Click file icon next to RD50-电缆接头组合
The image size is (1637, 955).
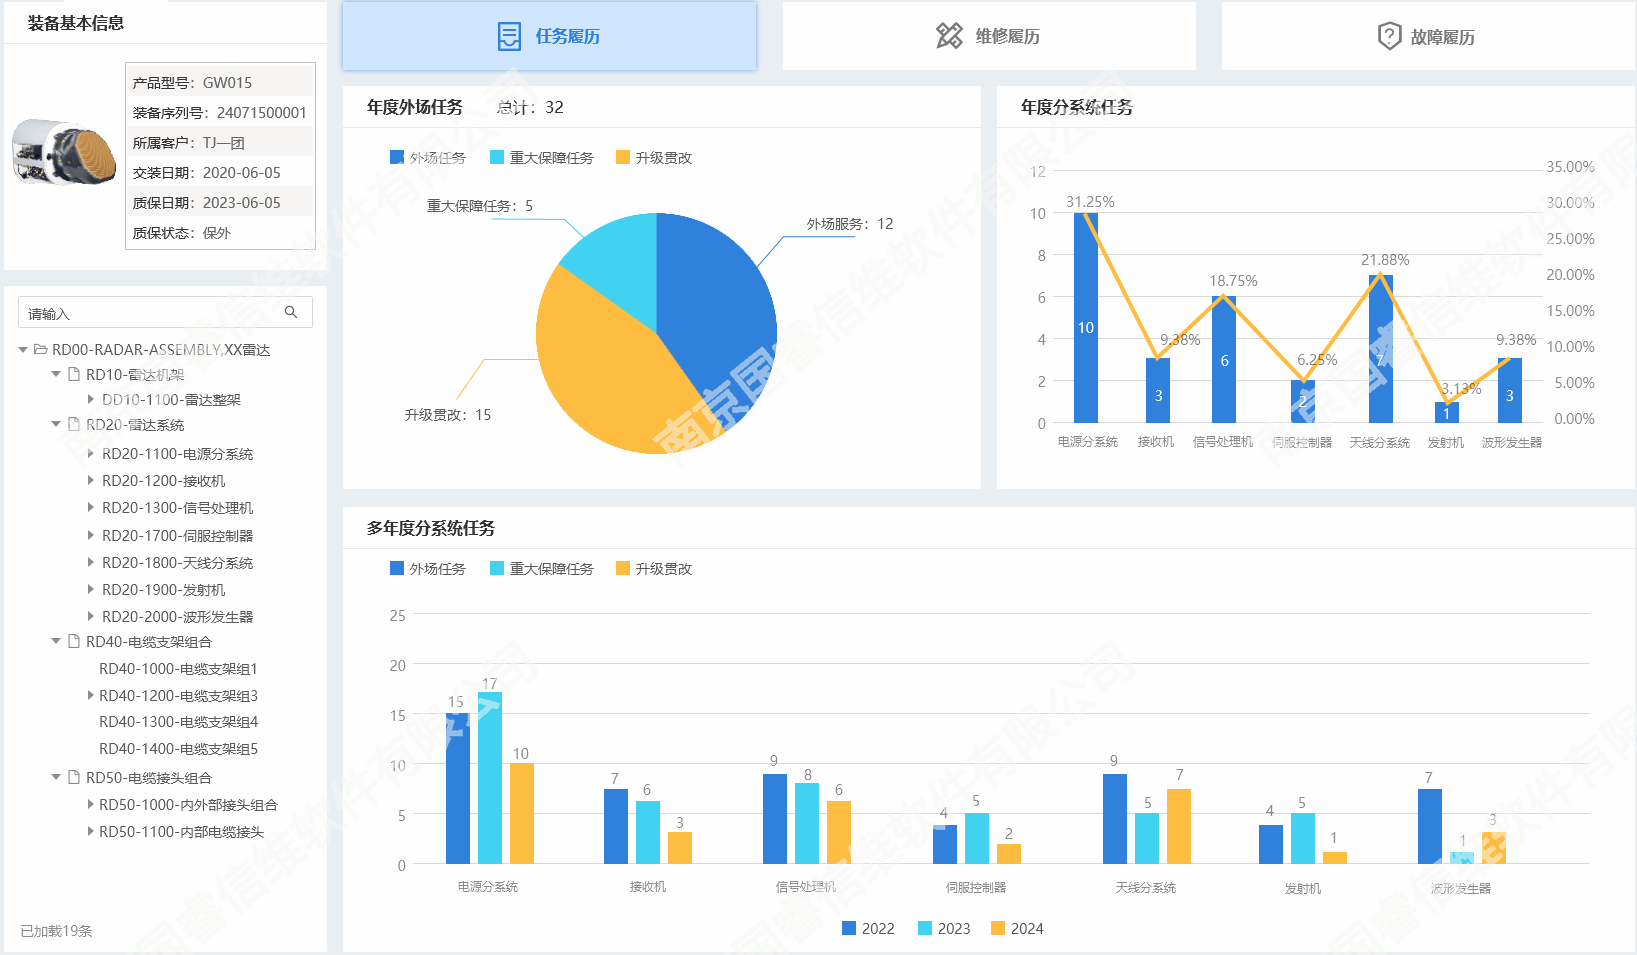74,778
